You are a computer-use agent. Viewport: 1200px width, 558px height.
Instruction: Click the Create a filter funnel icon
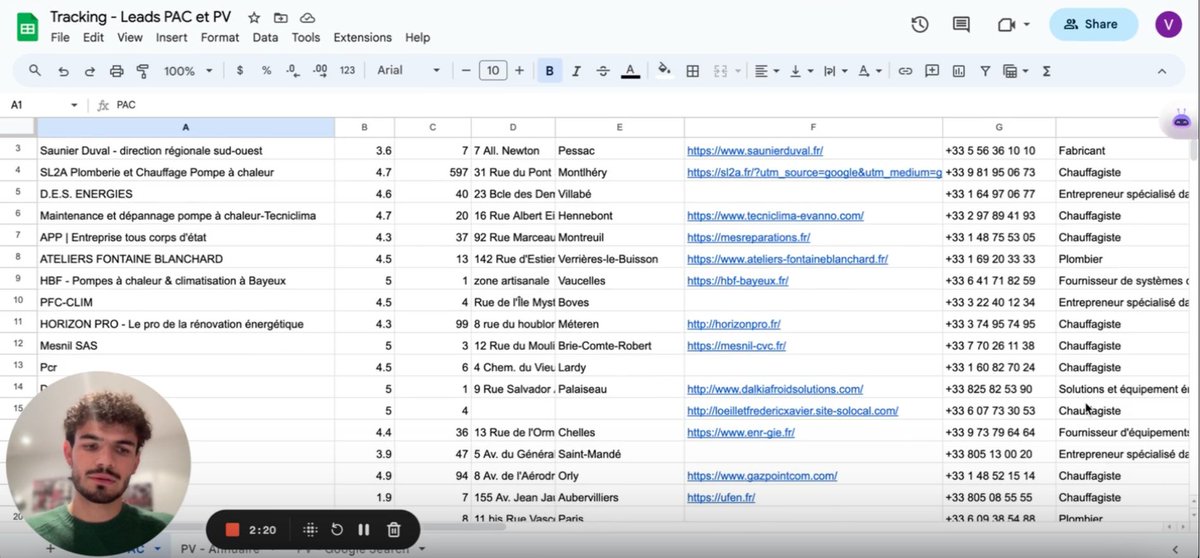pos(985,71)
